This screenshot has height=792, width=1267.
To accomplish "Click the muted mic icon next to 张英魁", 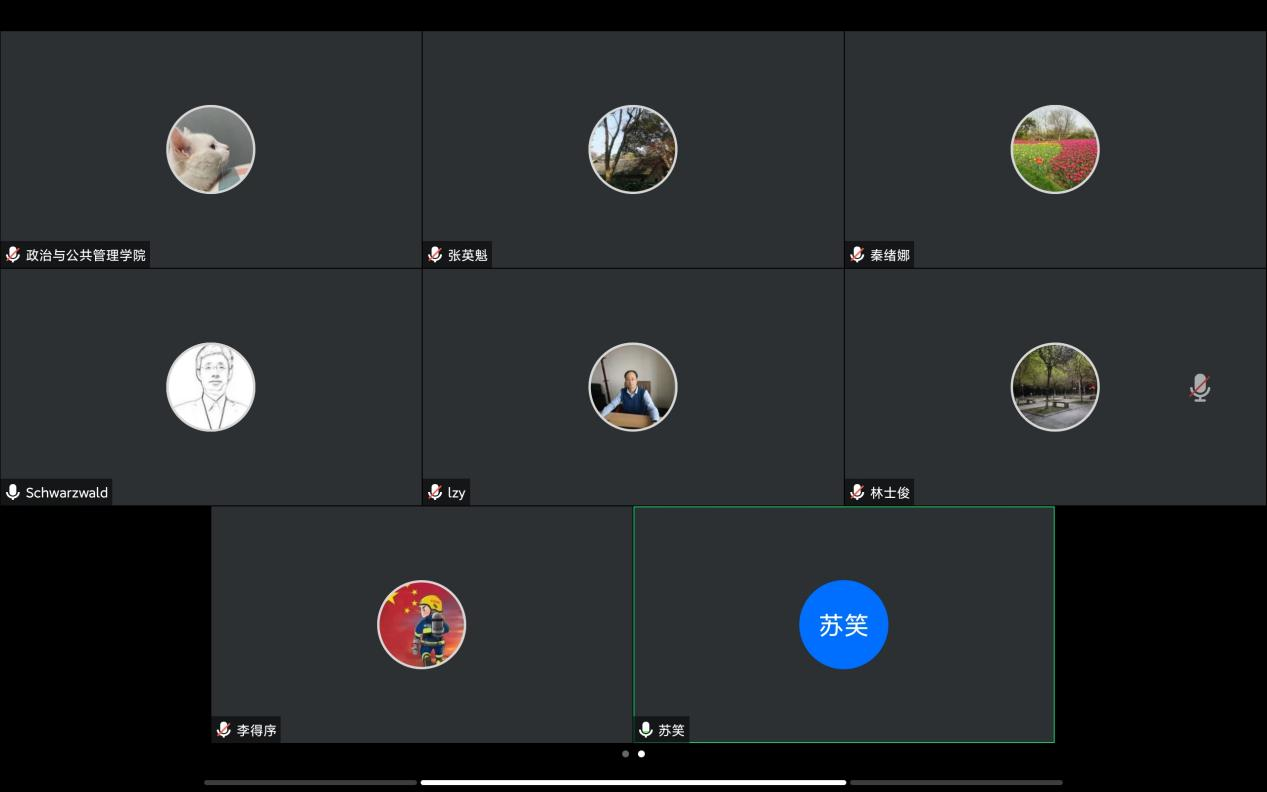I will [x=435, y=255].
